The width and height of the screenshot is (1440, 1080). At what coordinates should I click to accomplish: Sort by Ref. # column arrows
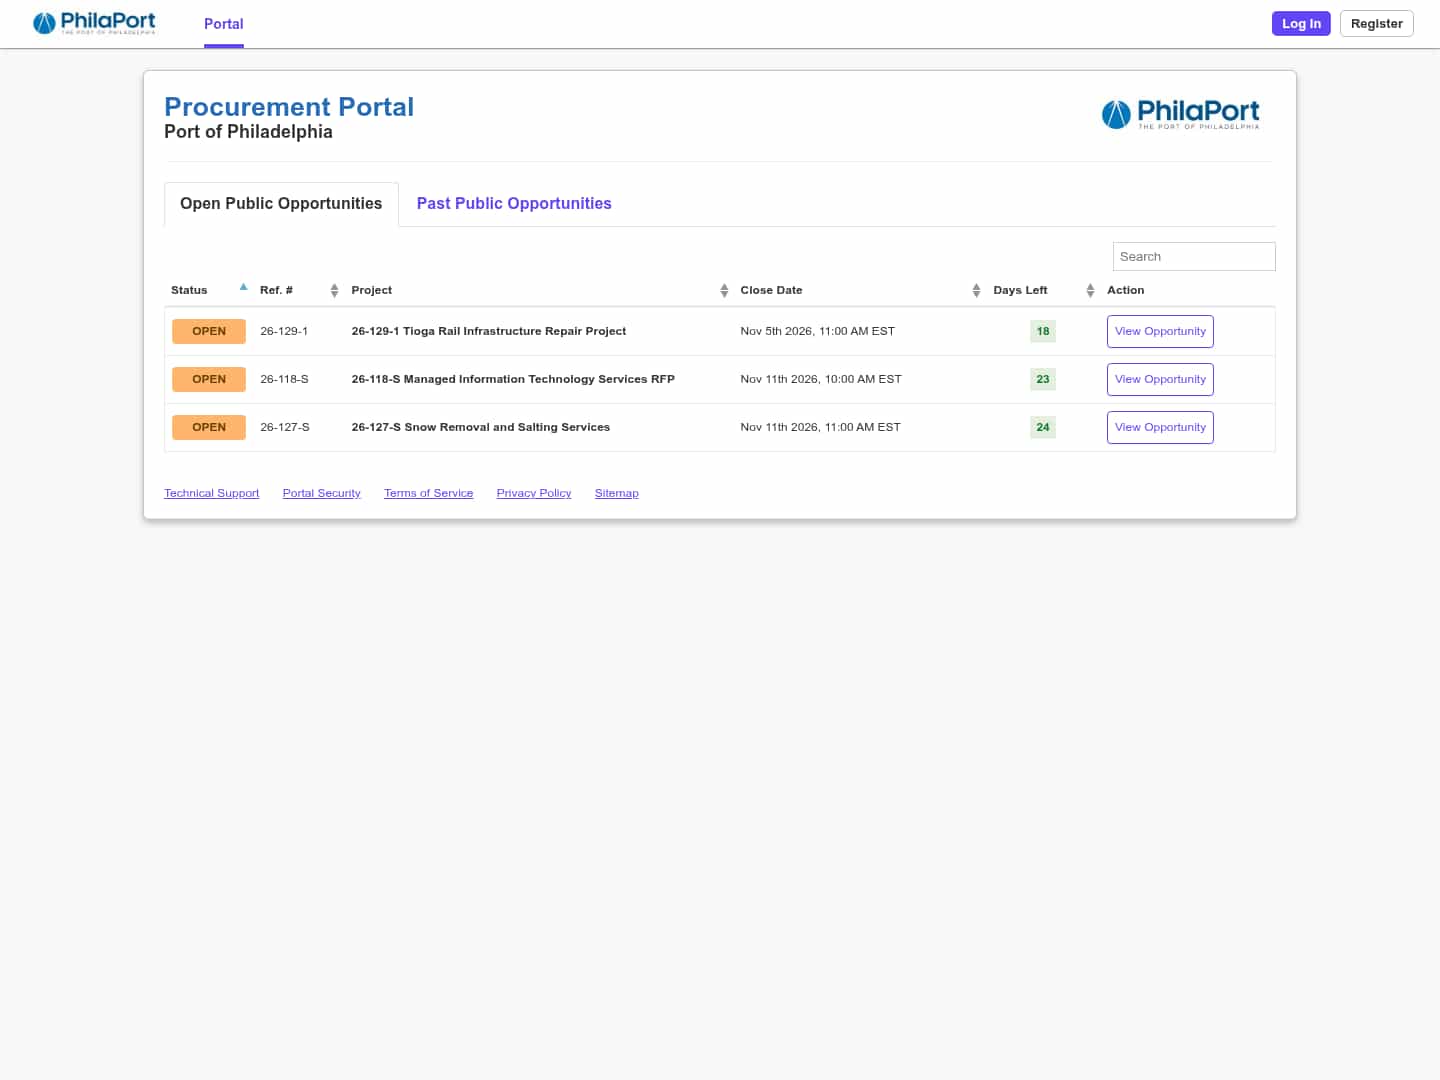[x=334, y=290]
